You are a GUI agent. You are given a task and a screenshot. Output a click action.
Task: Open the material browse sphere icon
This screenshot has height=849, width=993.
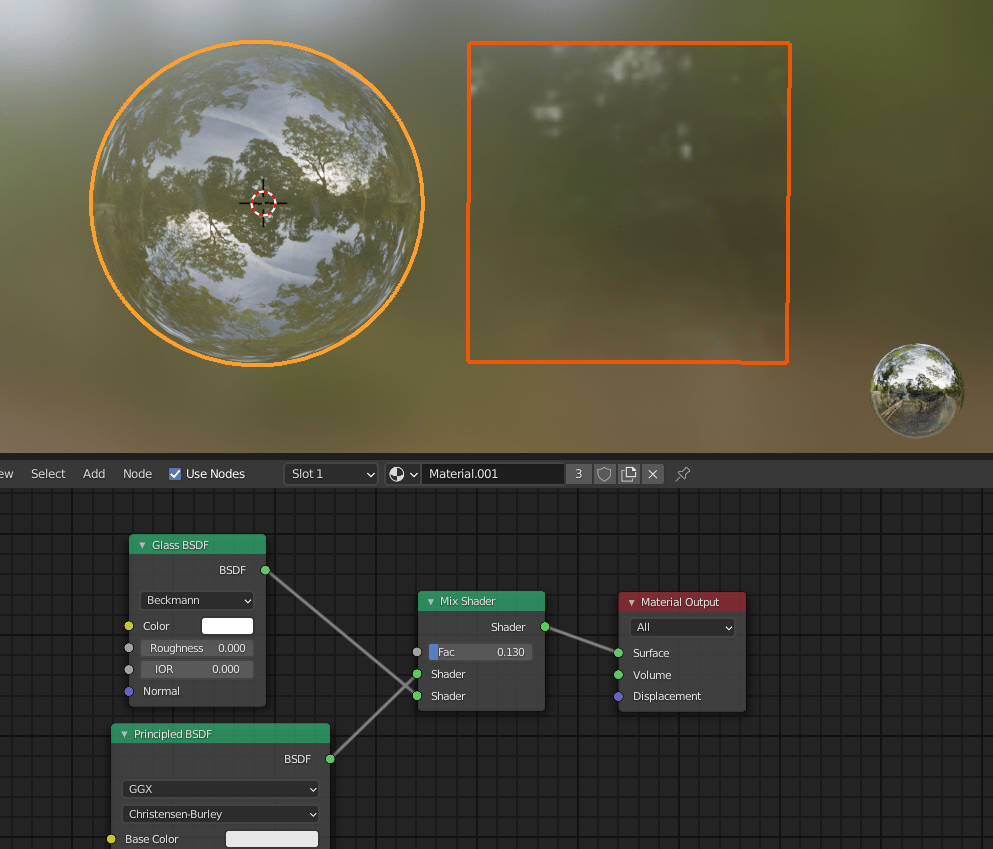pyautogui.click(x=397, y=474)
